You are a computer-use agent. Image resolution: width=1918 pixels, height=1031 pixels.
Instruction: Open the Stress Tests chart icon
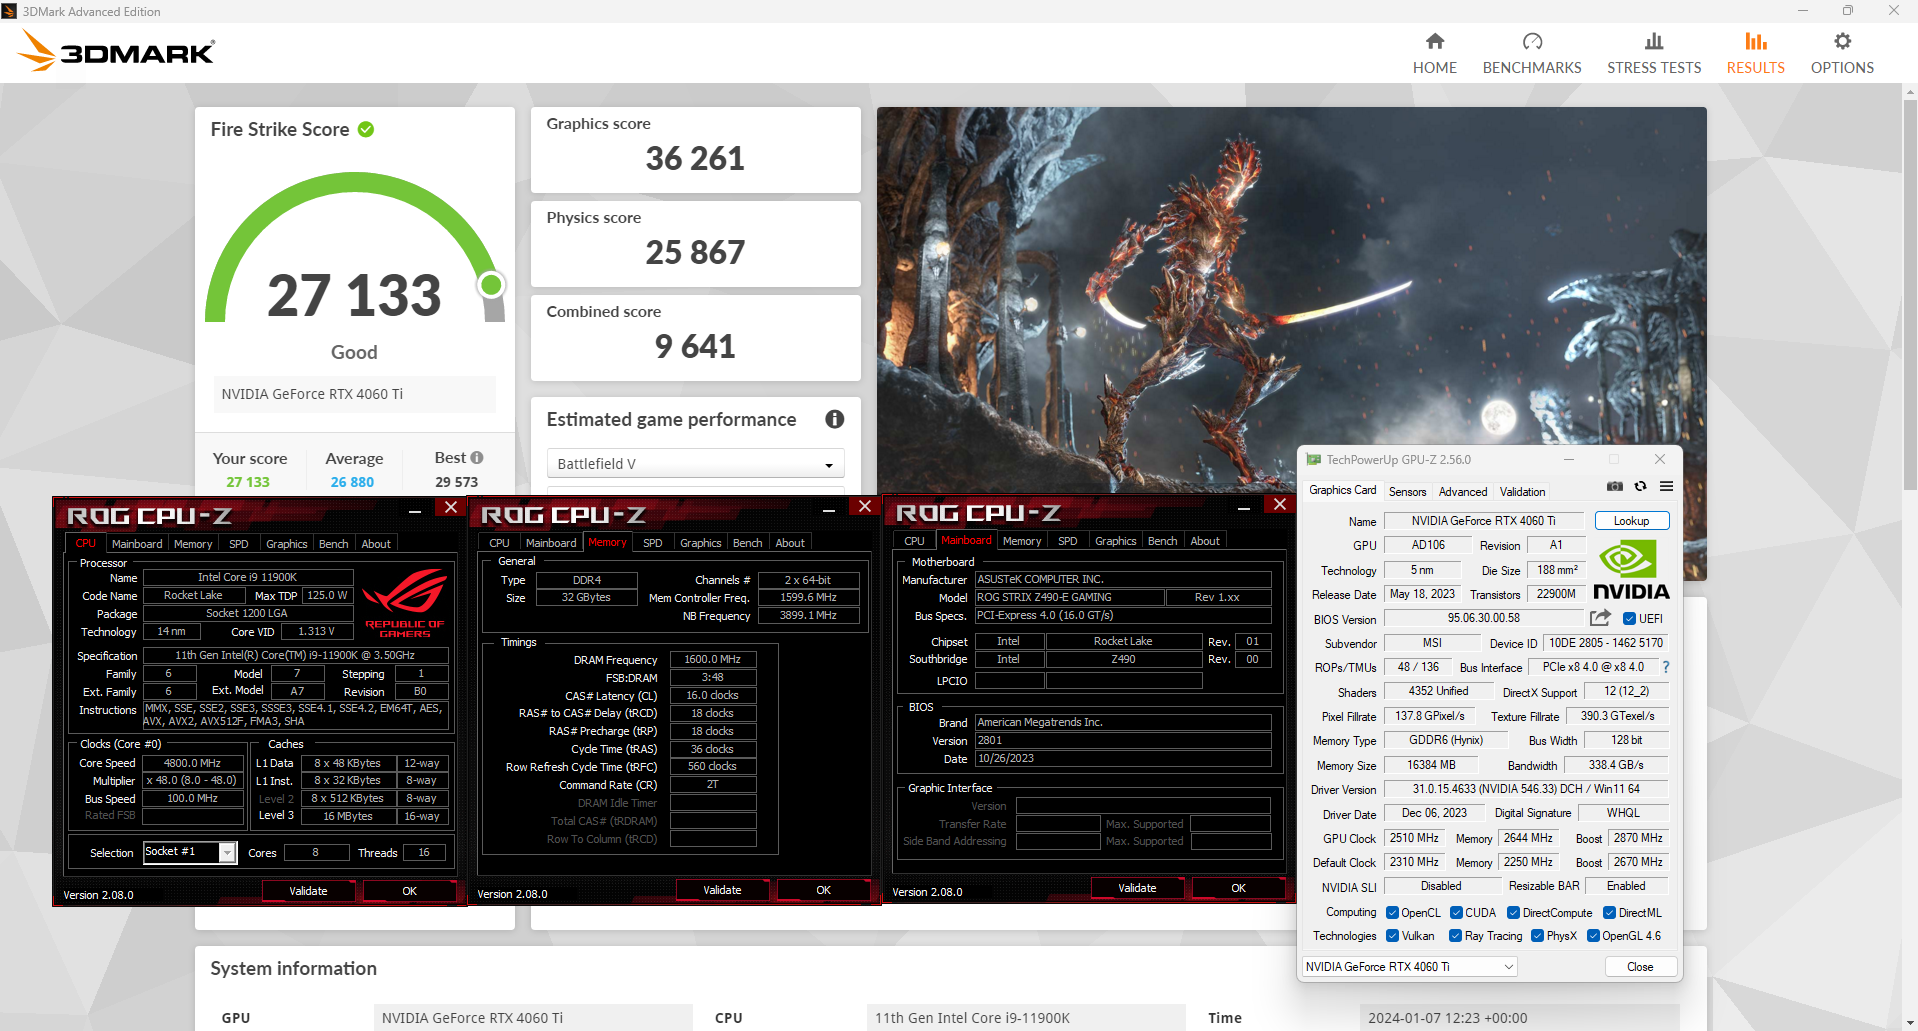coord(1654,41)
